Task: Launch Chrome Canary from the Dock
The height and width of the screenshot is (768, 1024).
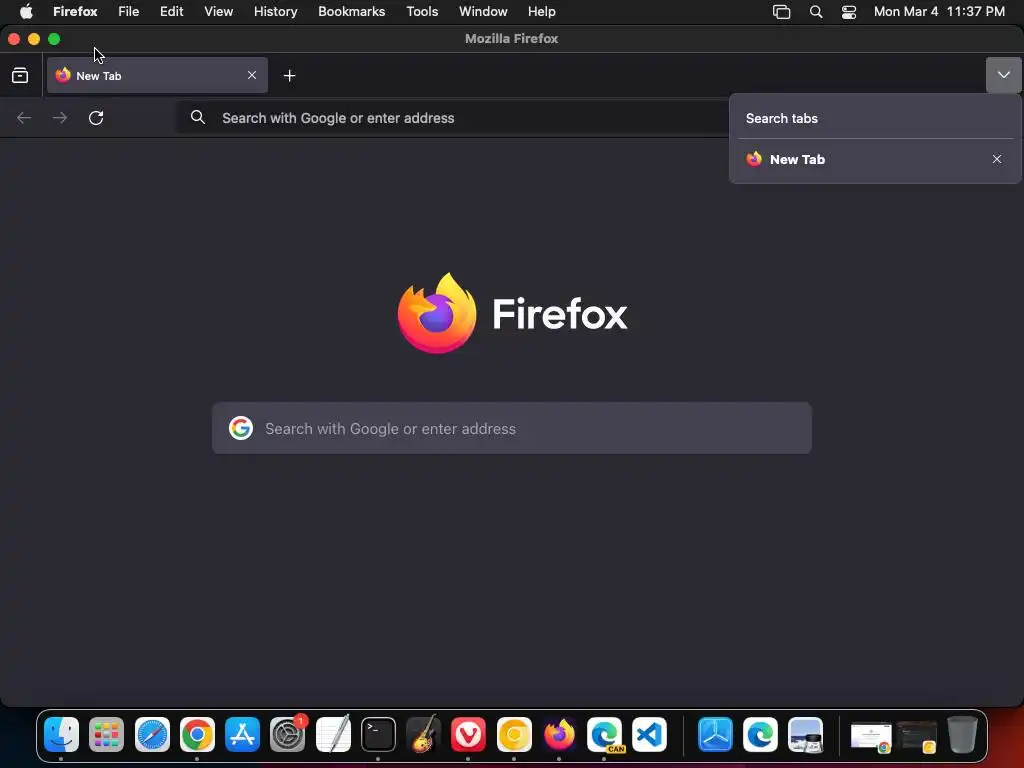Action: click(x=514, y=735)
